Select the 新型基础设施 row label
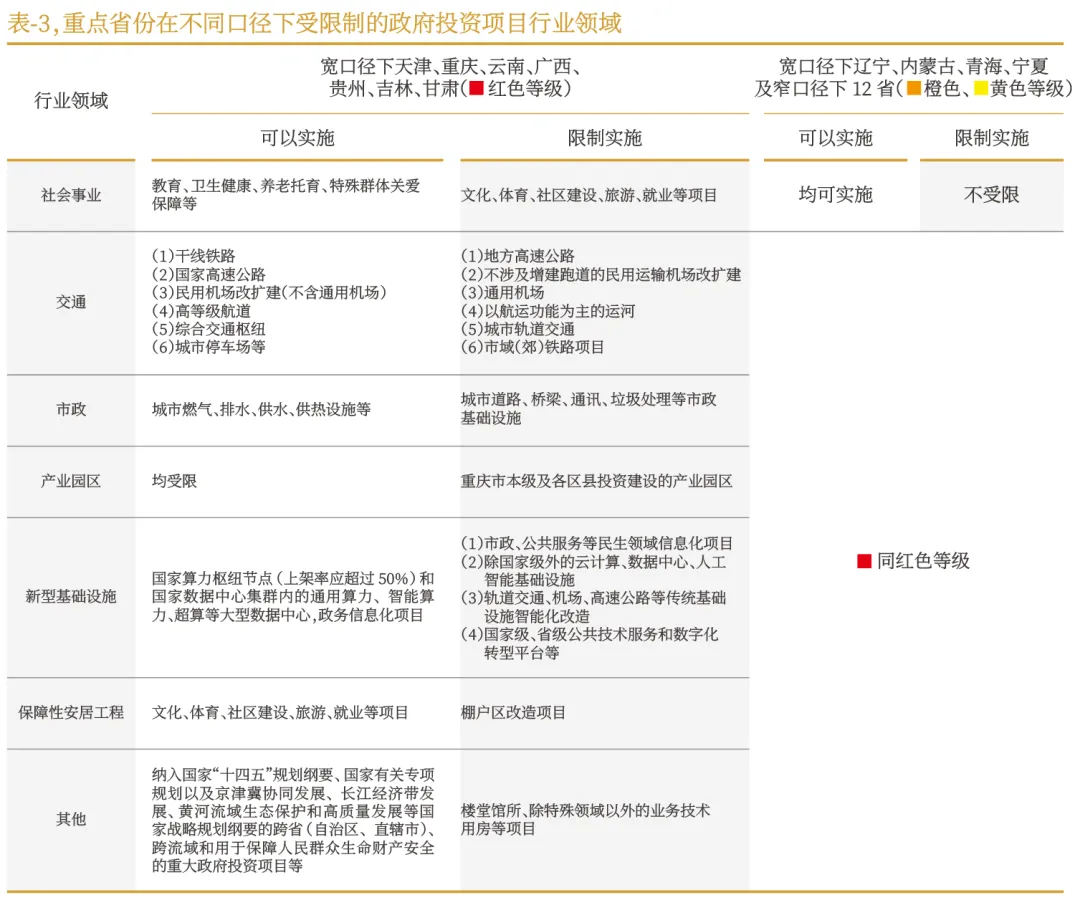 click(71, 597)
